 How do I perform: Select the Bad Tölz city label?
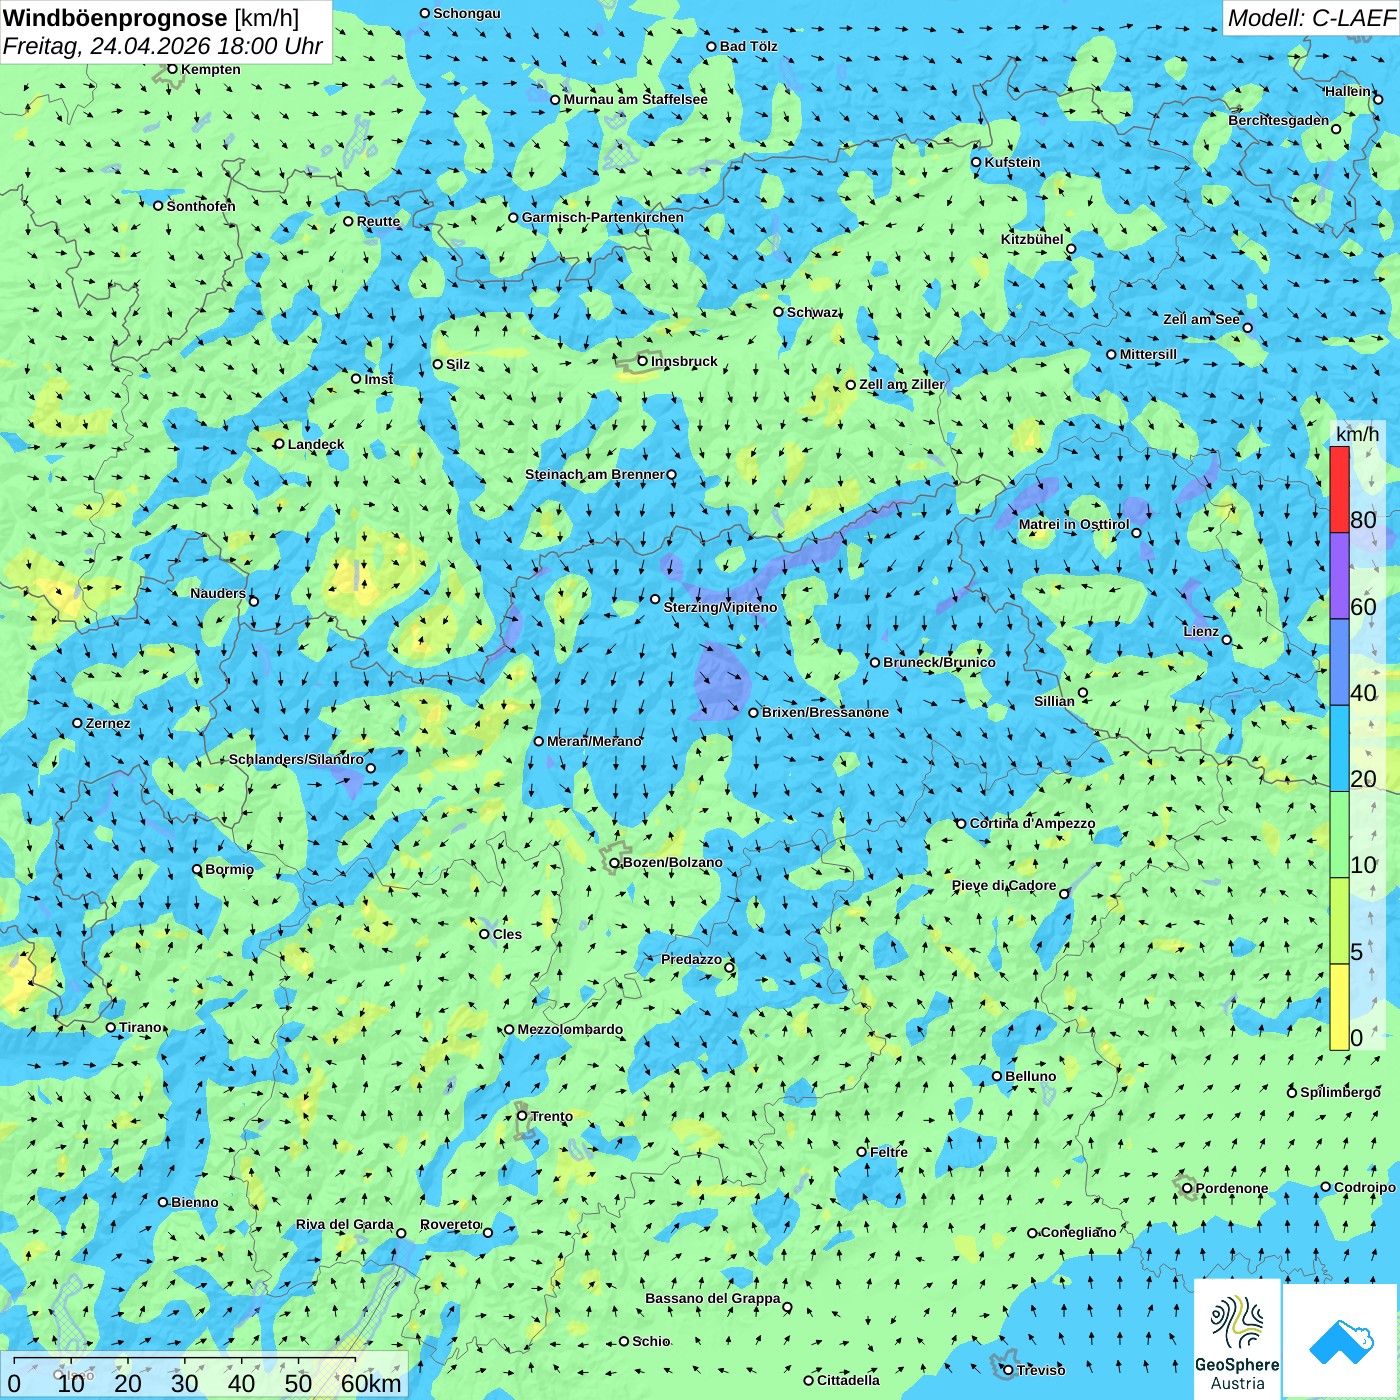point(748,46)
